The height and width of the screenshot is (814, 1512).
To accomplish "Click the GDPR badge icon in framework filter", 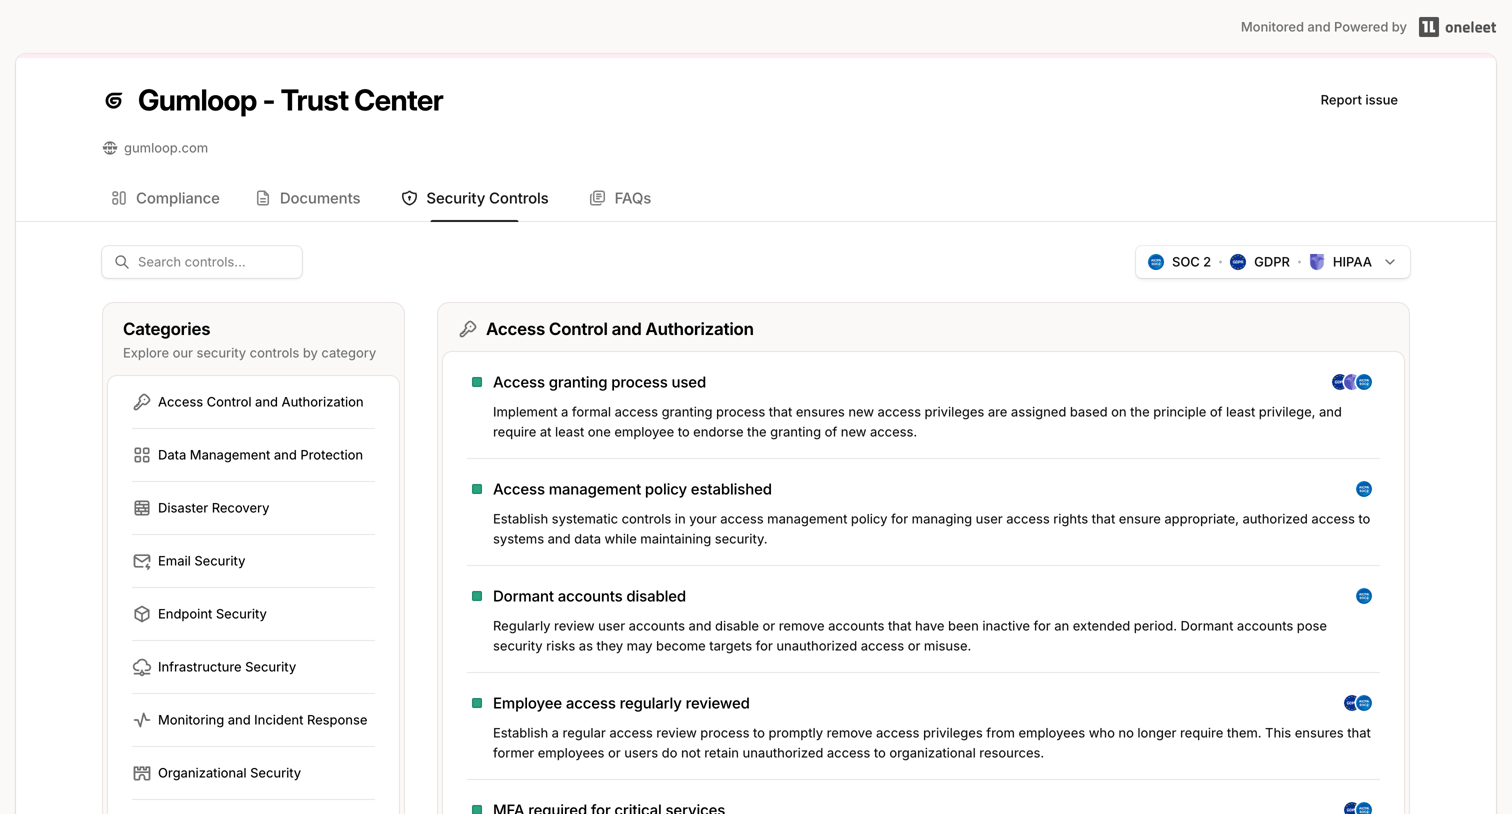I will pos(1238,262).
